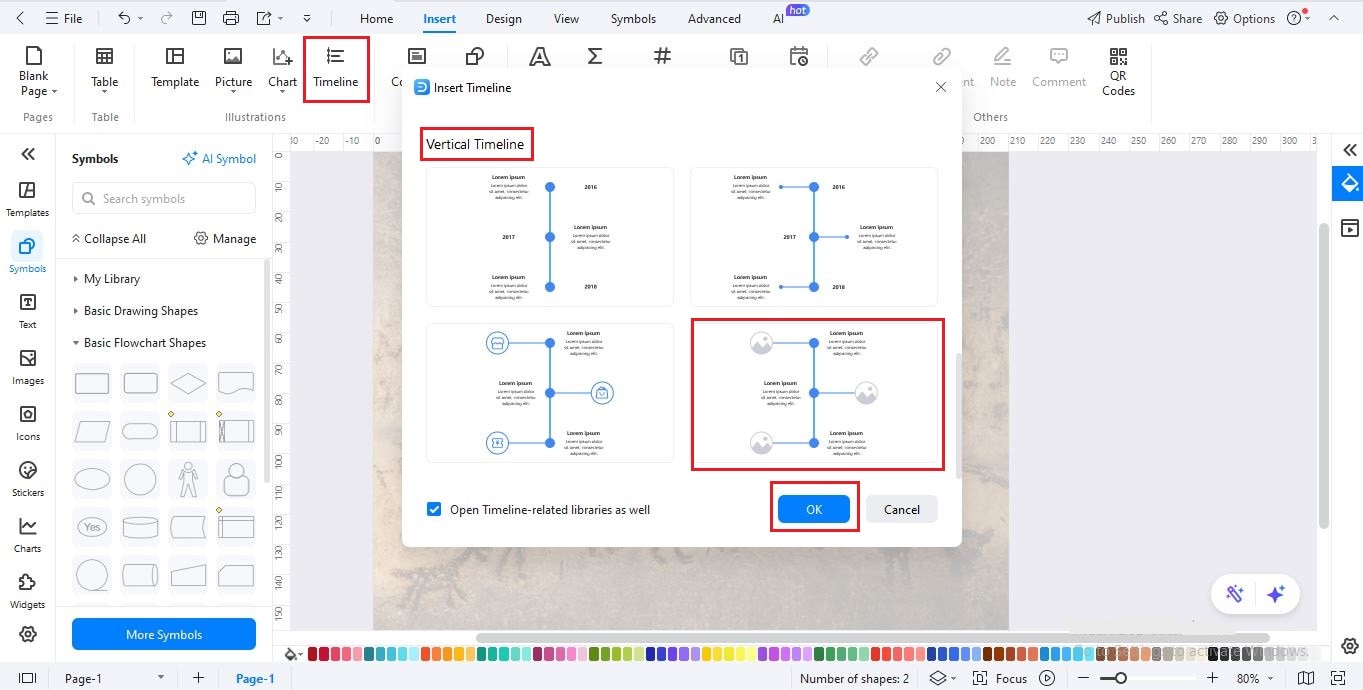
Task: Click the More Symbols button
Action: [164, 634]
